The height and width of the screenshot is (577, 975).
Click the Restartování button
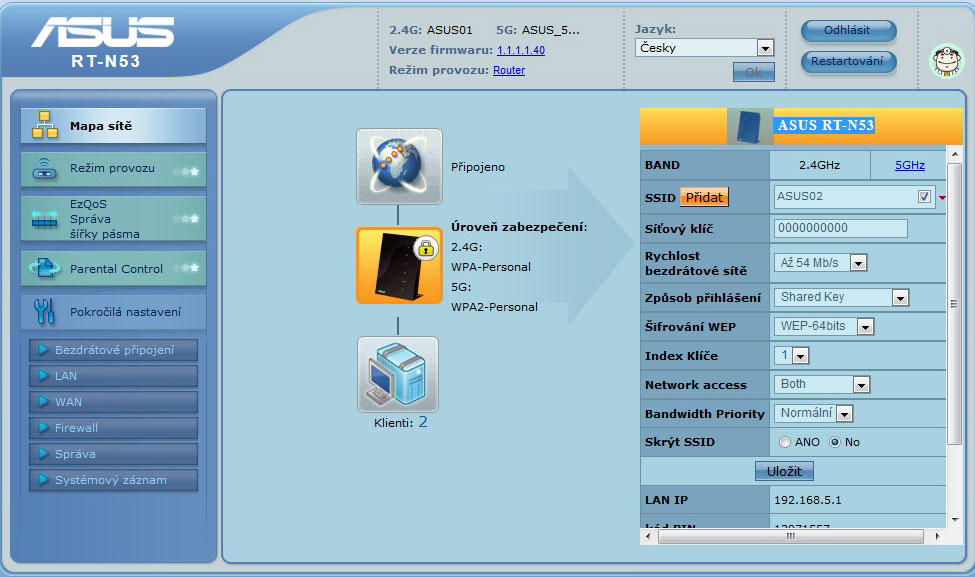(848, 62)
